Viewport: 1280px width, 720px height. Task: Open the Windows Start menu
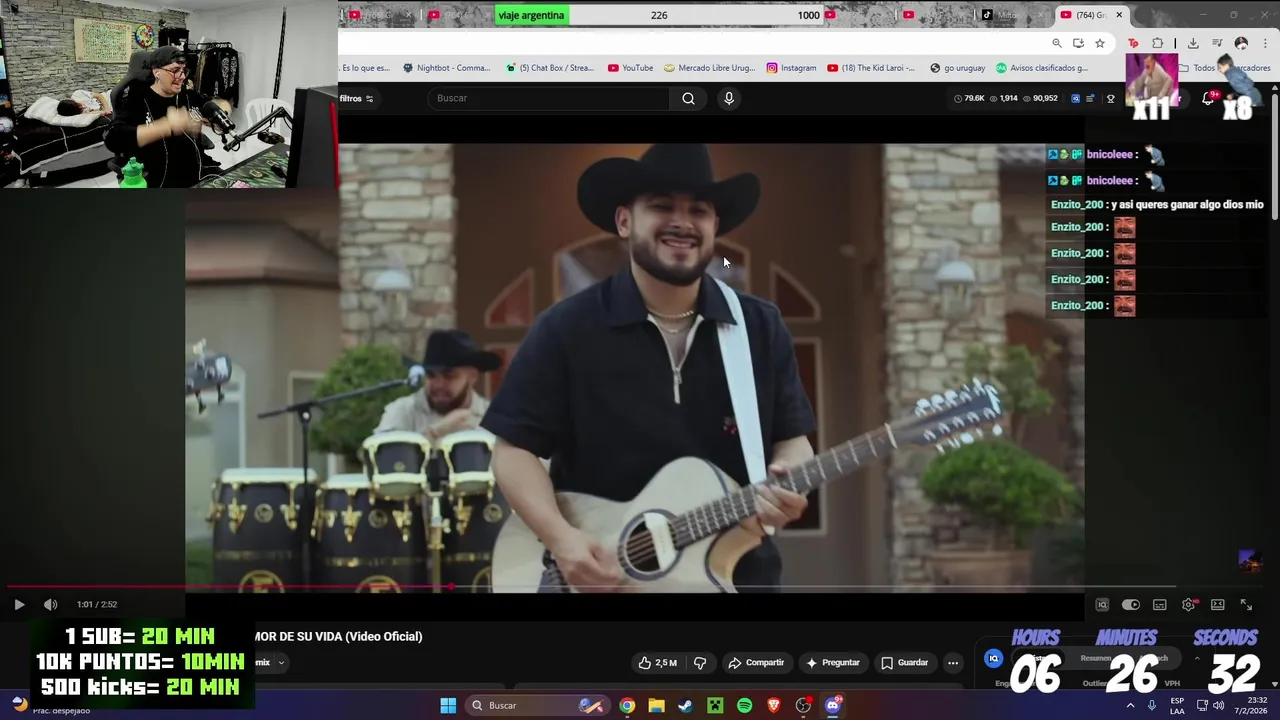tap(448, 705)
